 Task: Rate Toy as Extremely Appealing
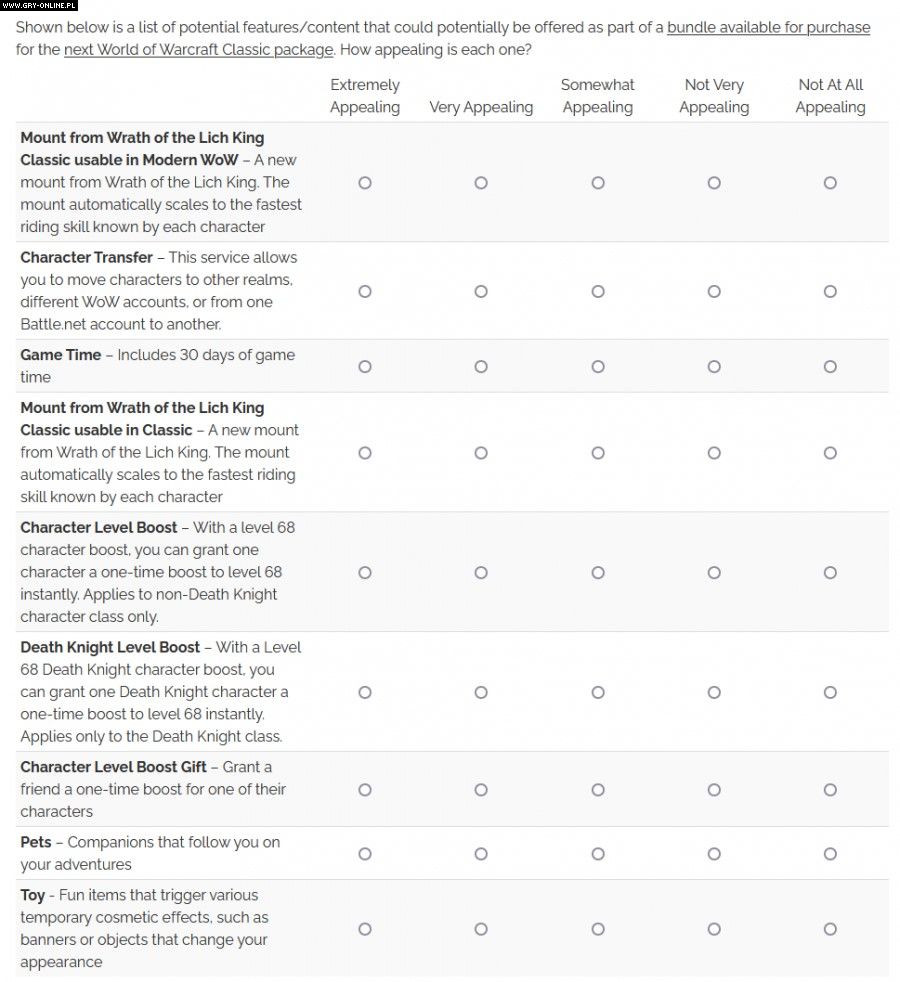tap(365, 929)
